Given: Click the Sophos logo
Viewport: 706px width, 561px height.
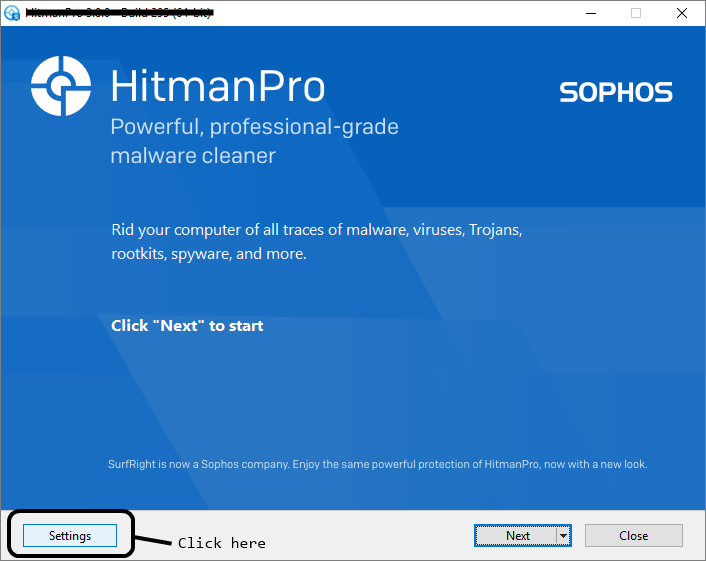Looking at the screenshot, I should 615,92.
